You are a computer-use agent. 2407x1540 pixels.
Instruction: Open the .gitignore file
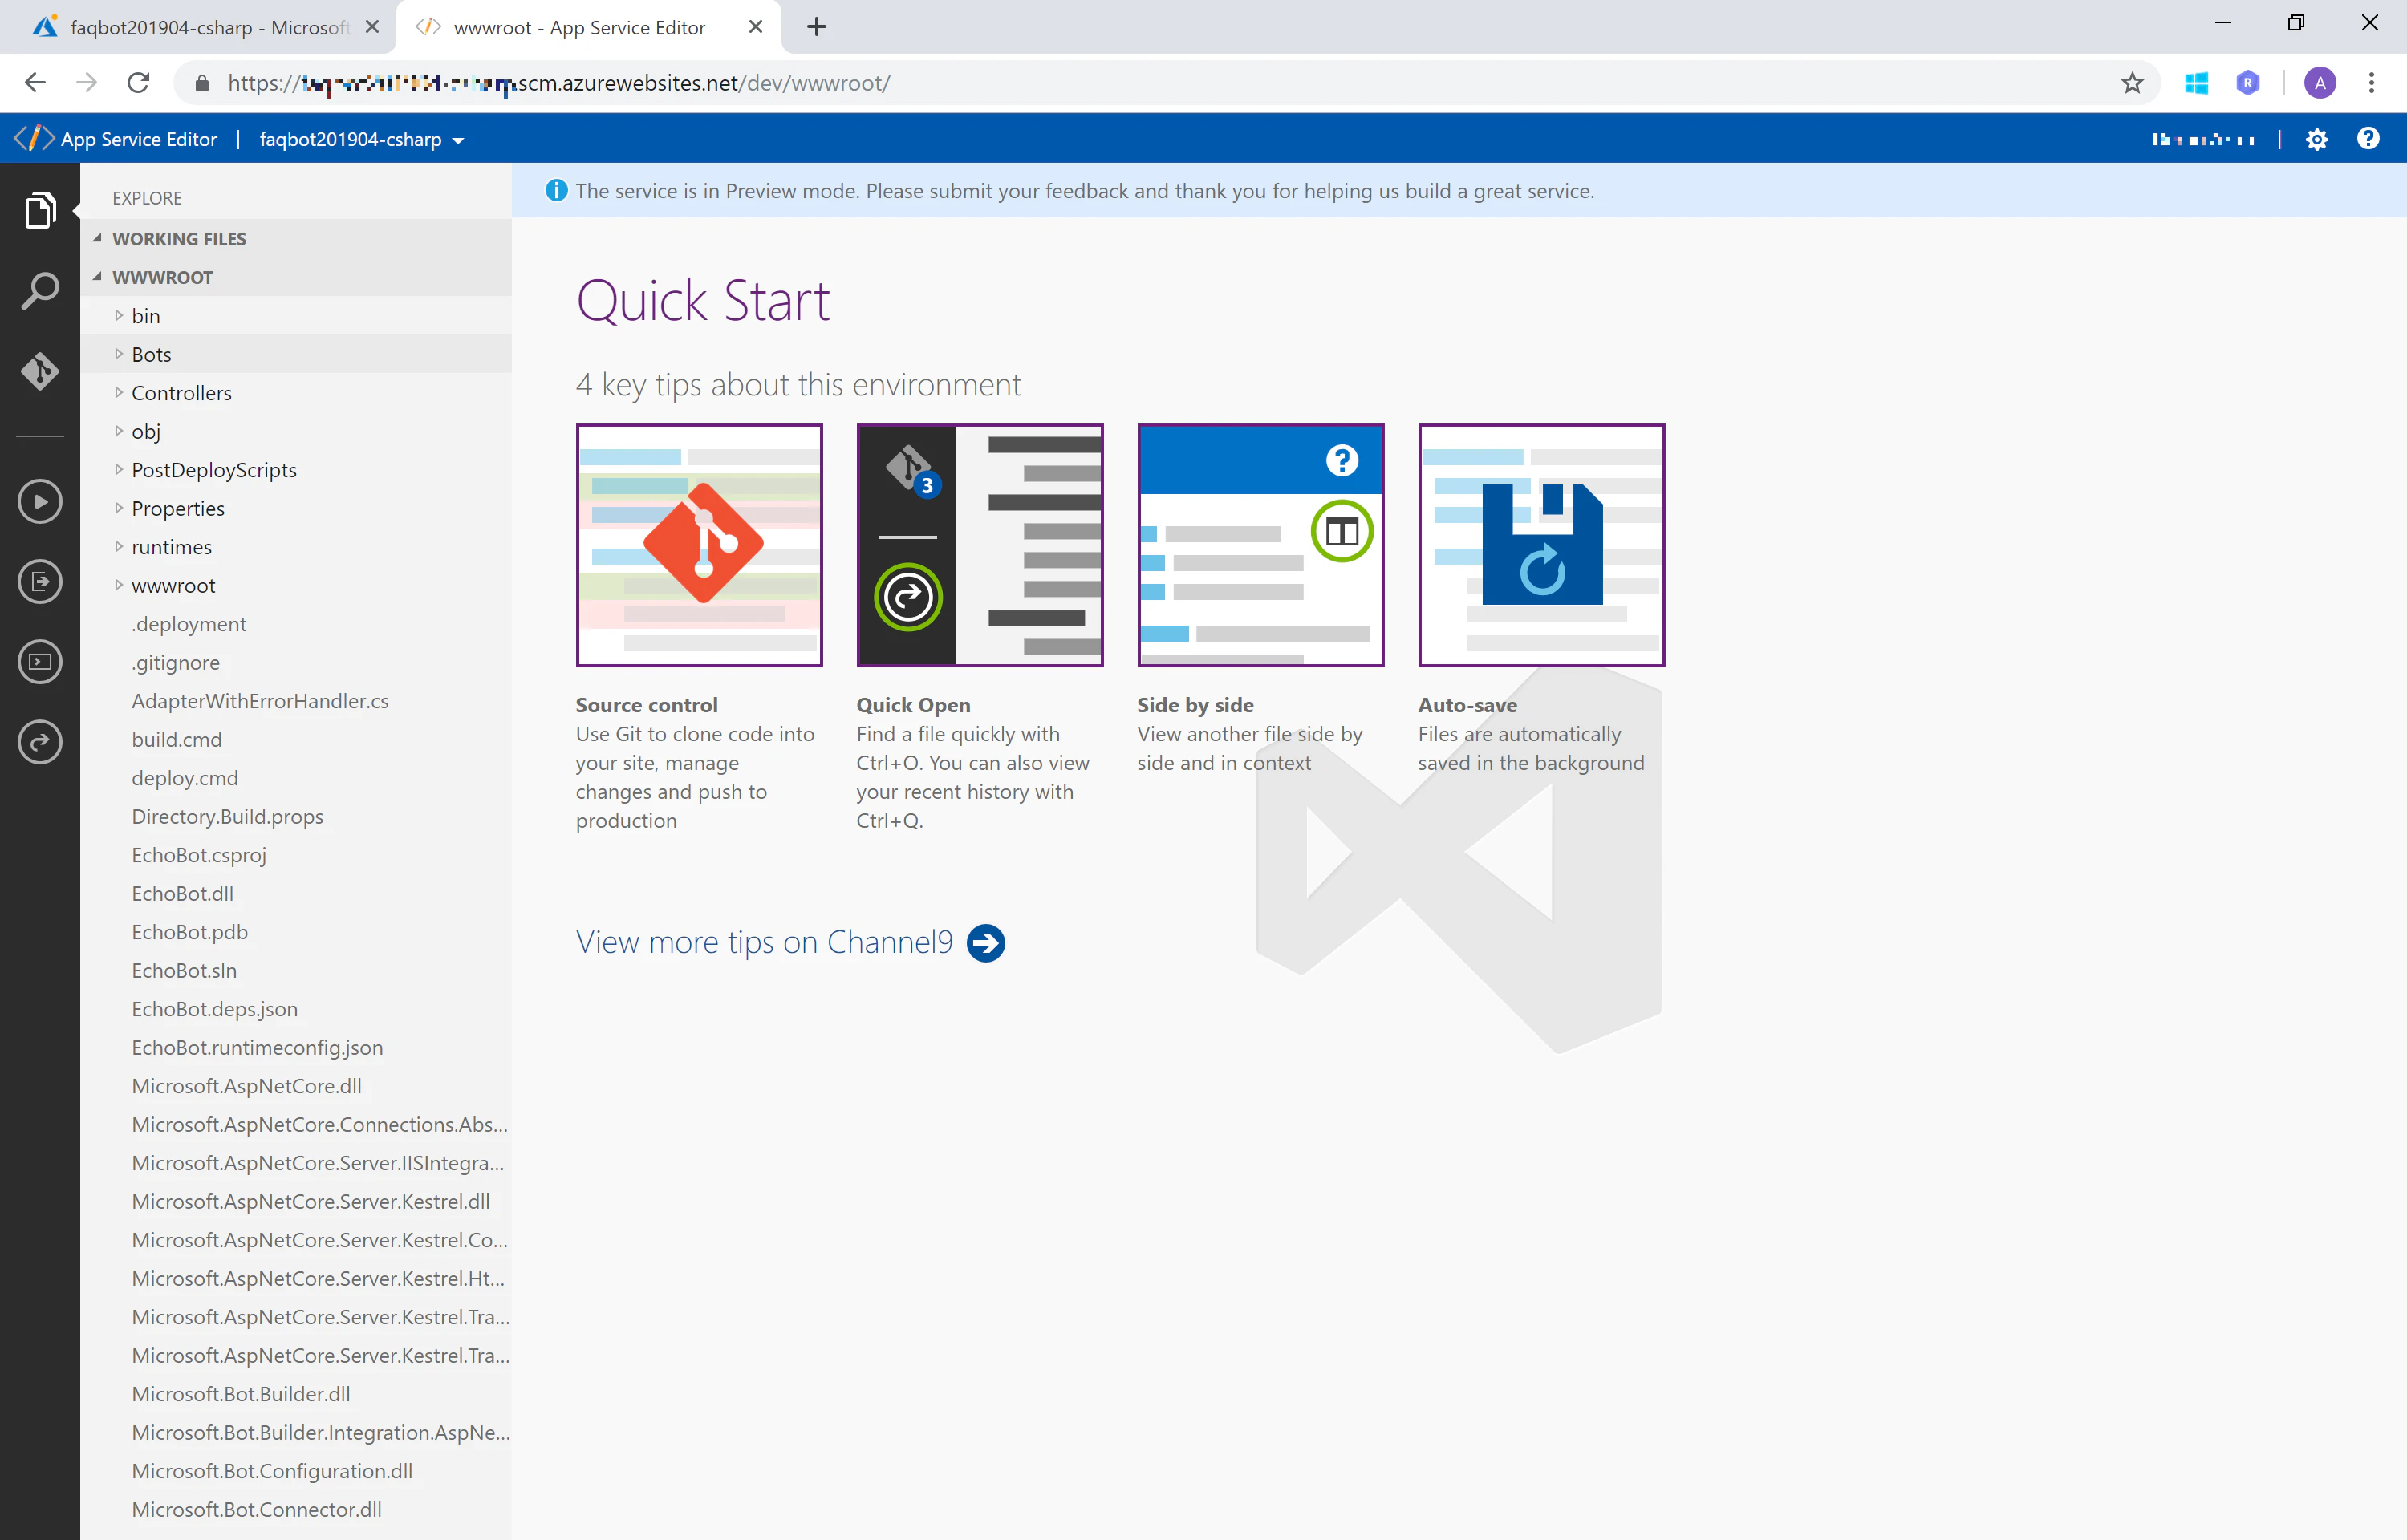(175, 663)
